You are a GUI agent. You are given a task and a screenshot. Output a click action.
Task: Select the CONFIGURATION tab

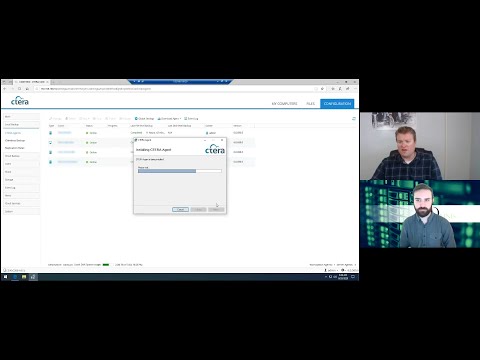click(x=337, y=104)
